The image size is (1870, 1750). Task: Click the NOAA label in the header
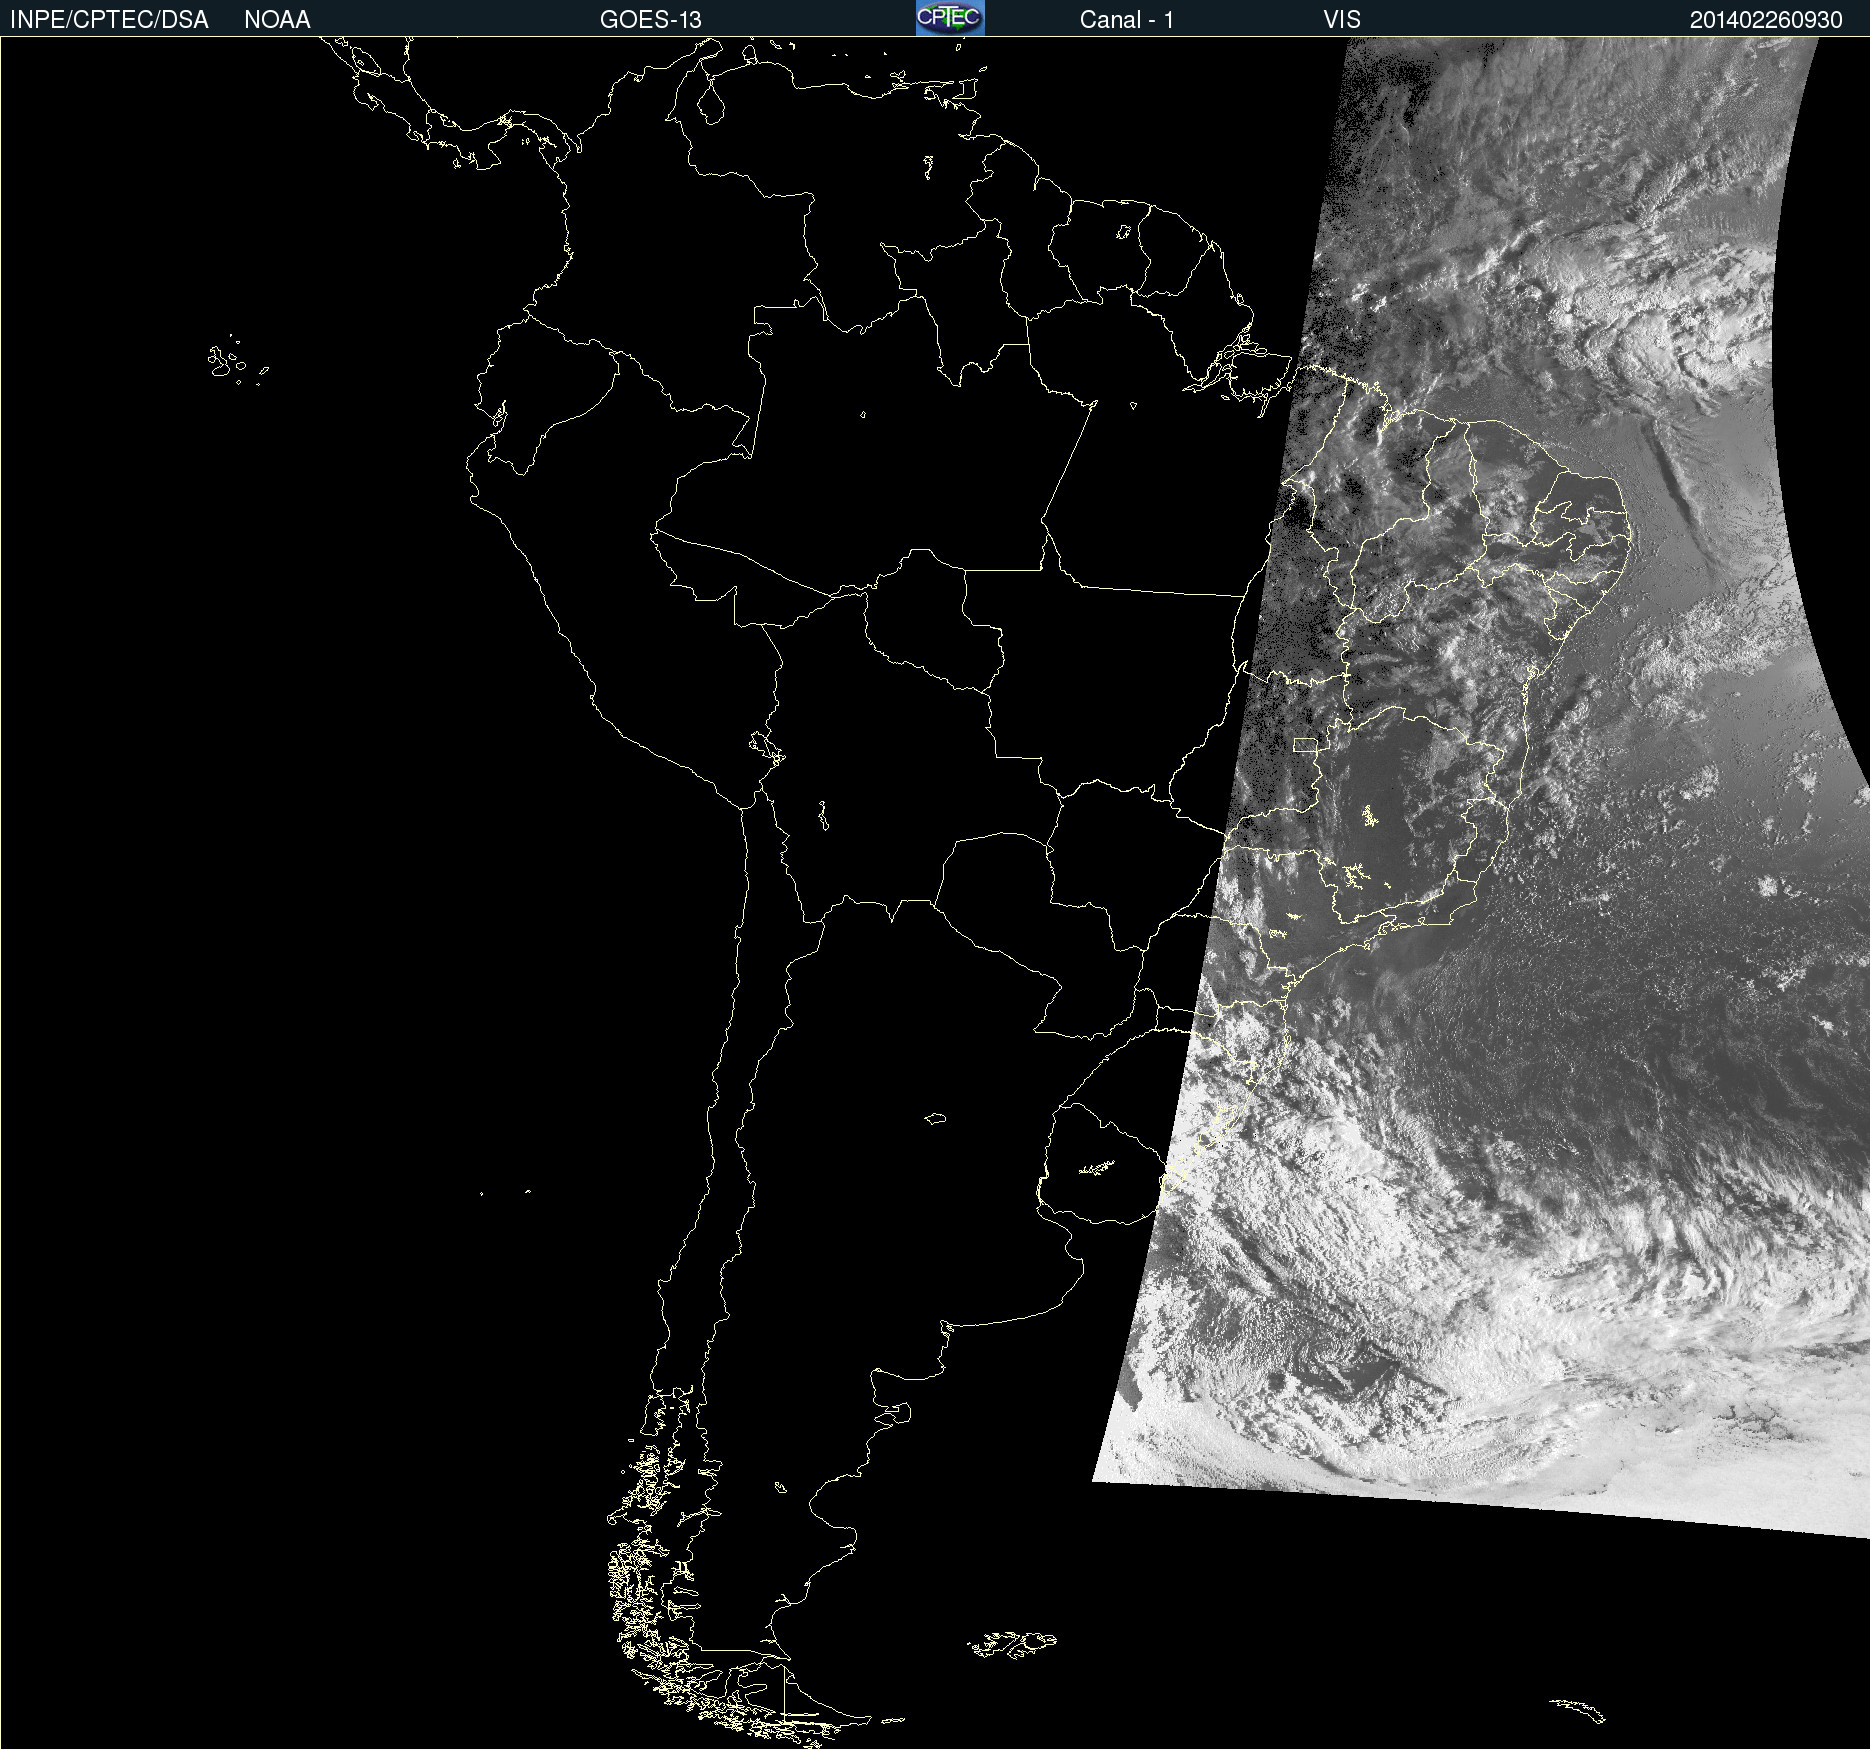coord(277,20)
